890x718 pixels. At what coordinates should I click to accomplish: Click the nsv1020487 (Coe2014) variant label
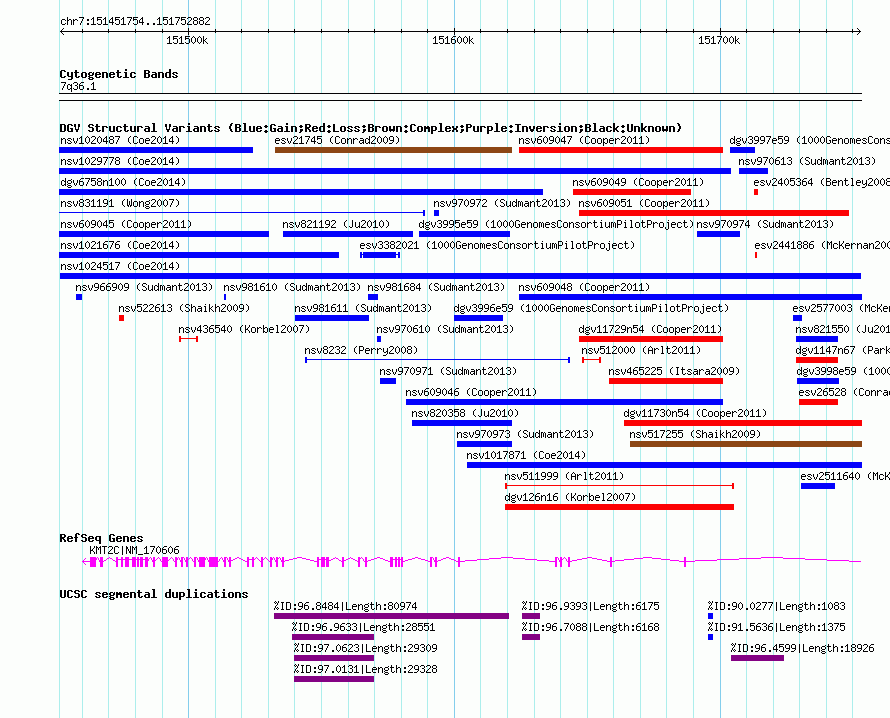[120, 140]
